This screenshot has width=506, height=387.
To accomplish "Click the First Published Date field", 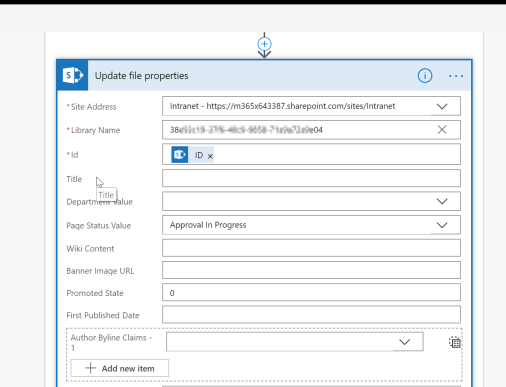I will 311,314.
